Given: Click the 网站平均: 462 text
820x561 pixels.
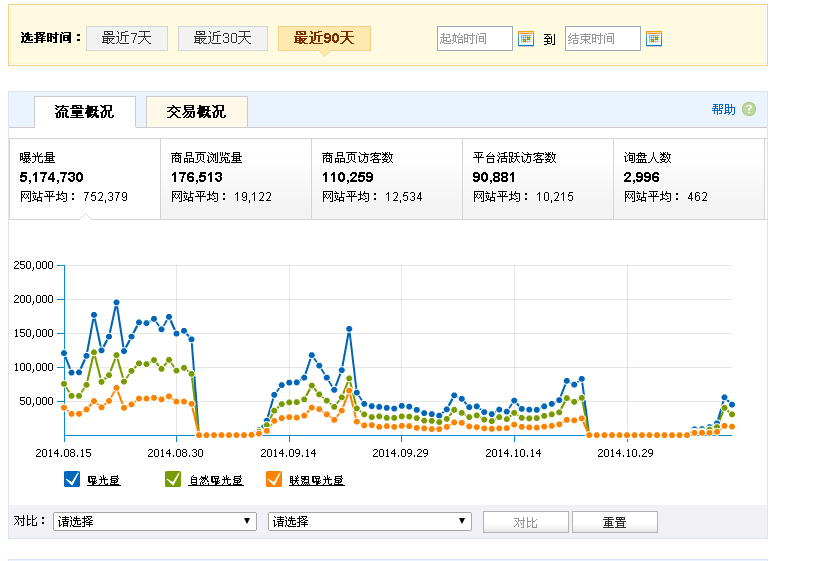Looking at the screenshot, I should 665,197.
